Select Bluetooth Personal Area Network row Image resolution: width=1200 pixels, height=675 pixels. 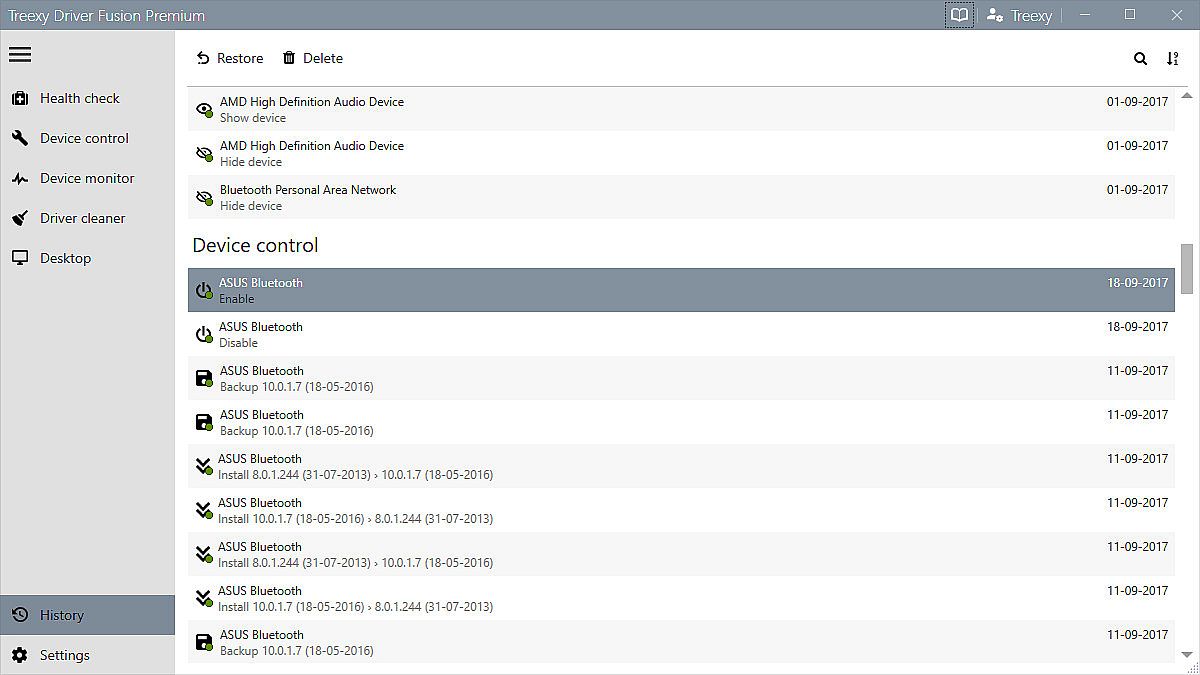tap(681, 197)
